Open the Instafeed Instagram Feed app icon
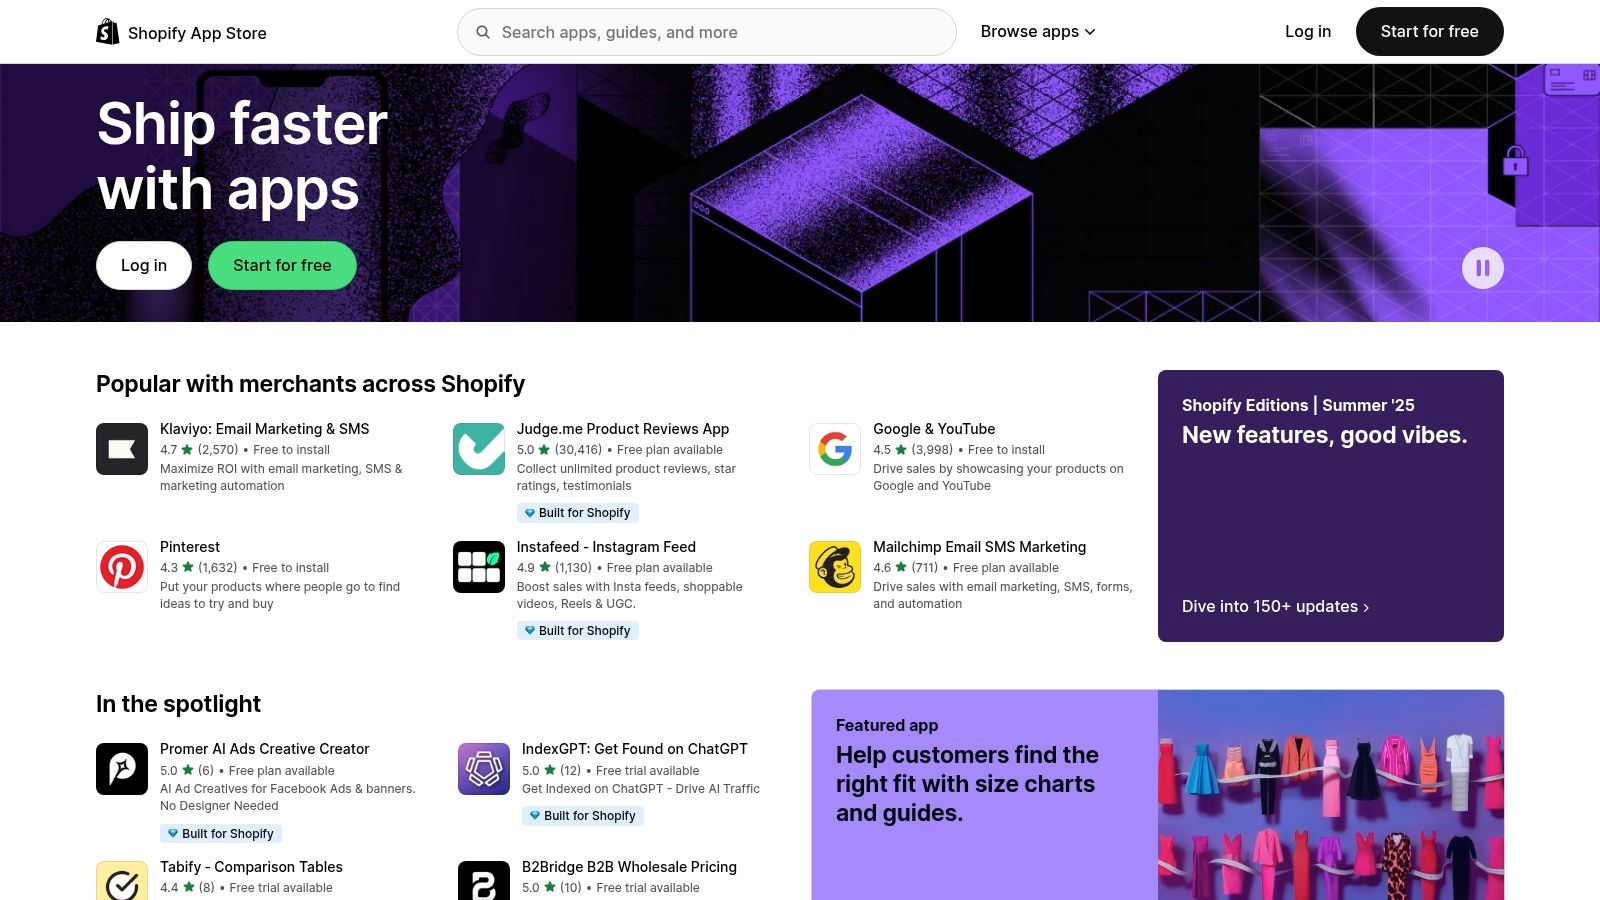1600x900 pixels. point(478,566)
